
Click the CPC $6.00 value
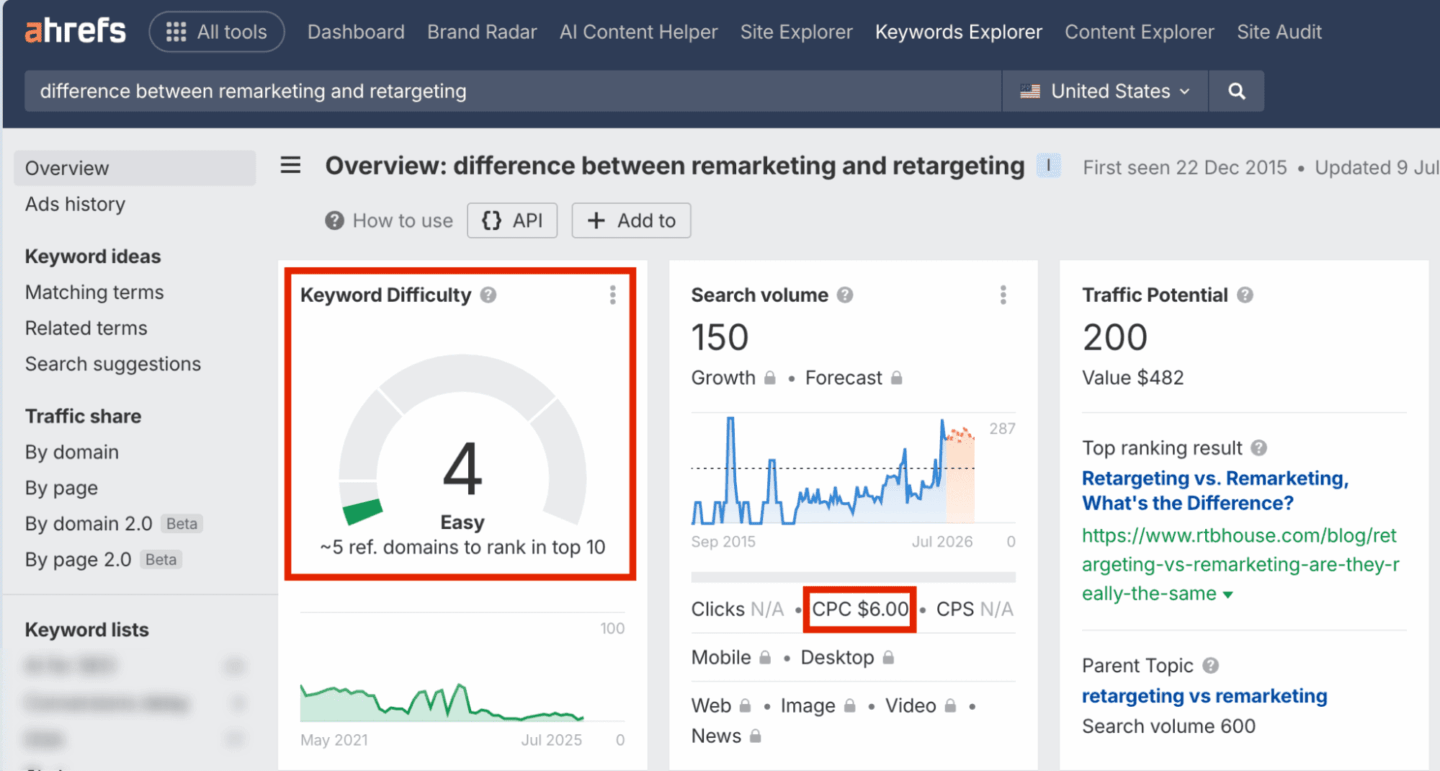pos(860,609)
